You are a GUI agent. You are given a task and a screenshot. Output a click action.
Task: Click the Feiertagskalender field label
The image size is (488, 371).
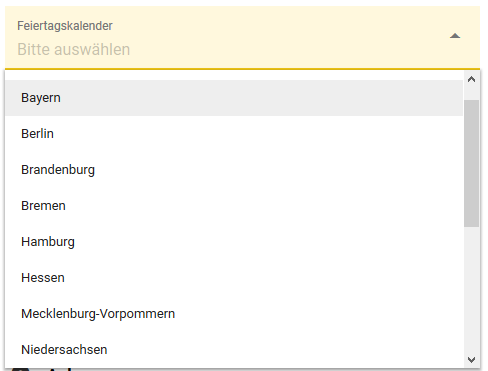(65, 26)
